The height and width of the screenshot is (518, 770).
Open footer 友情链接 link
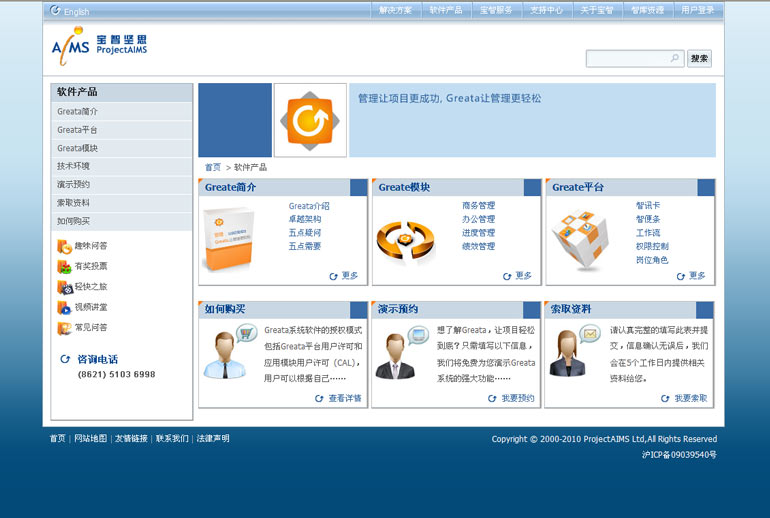click(x=131, y=438)
